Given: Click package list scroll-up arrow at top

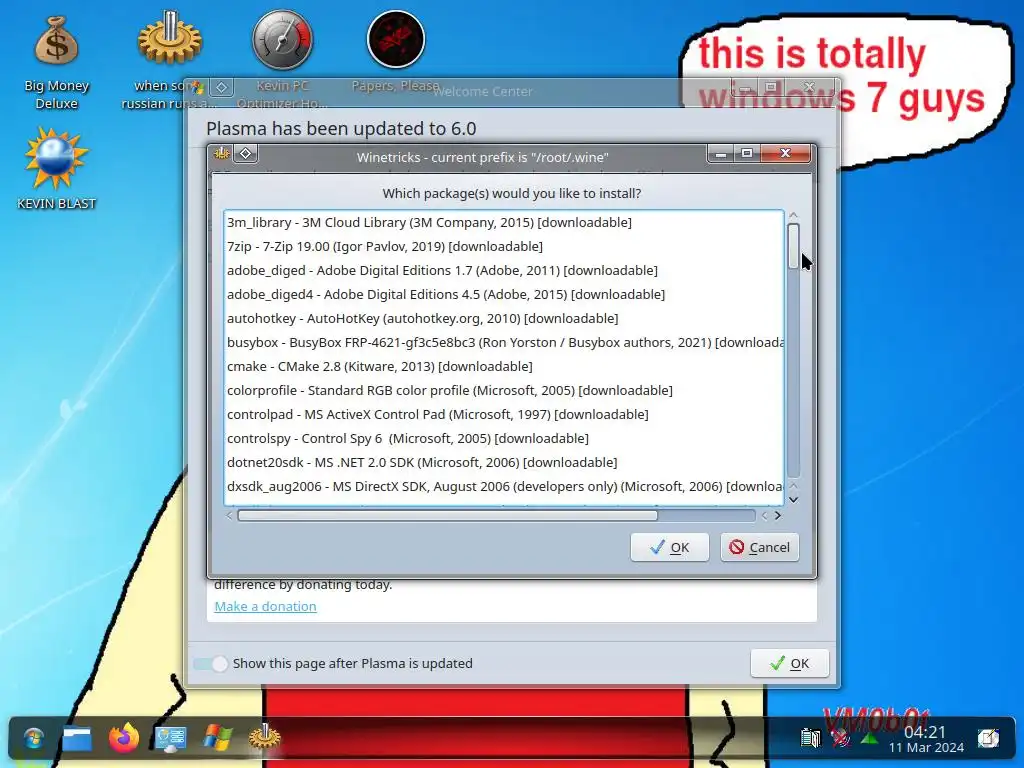Looking at the screenshot, I should click(x=793, y=215).
